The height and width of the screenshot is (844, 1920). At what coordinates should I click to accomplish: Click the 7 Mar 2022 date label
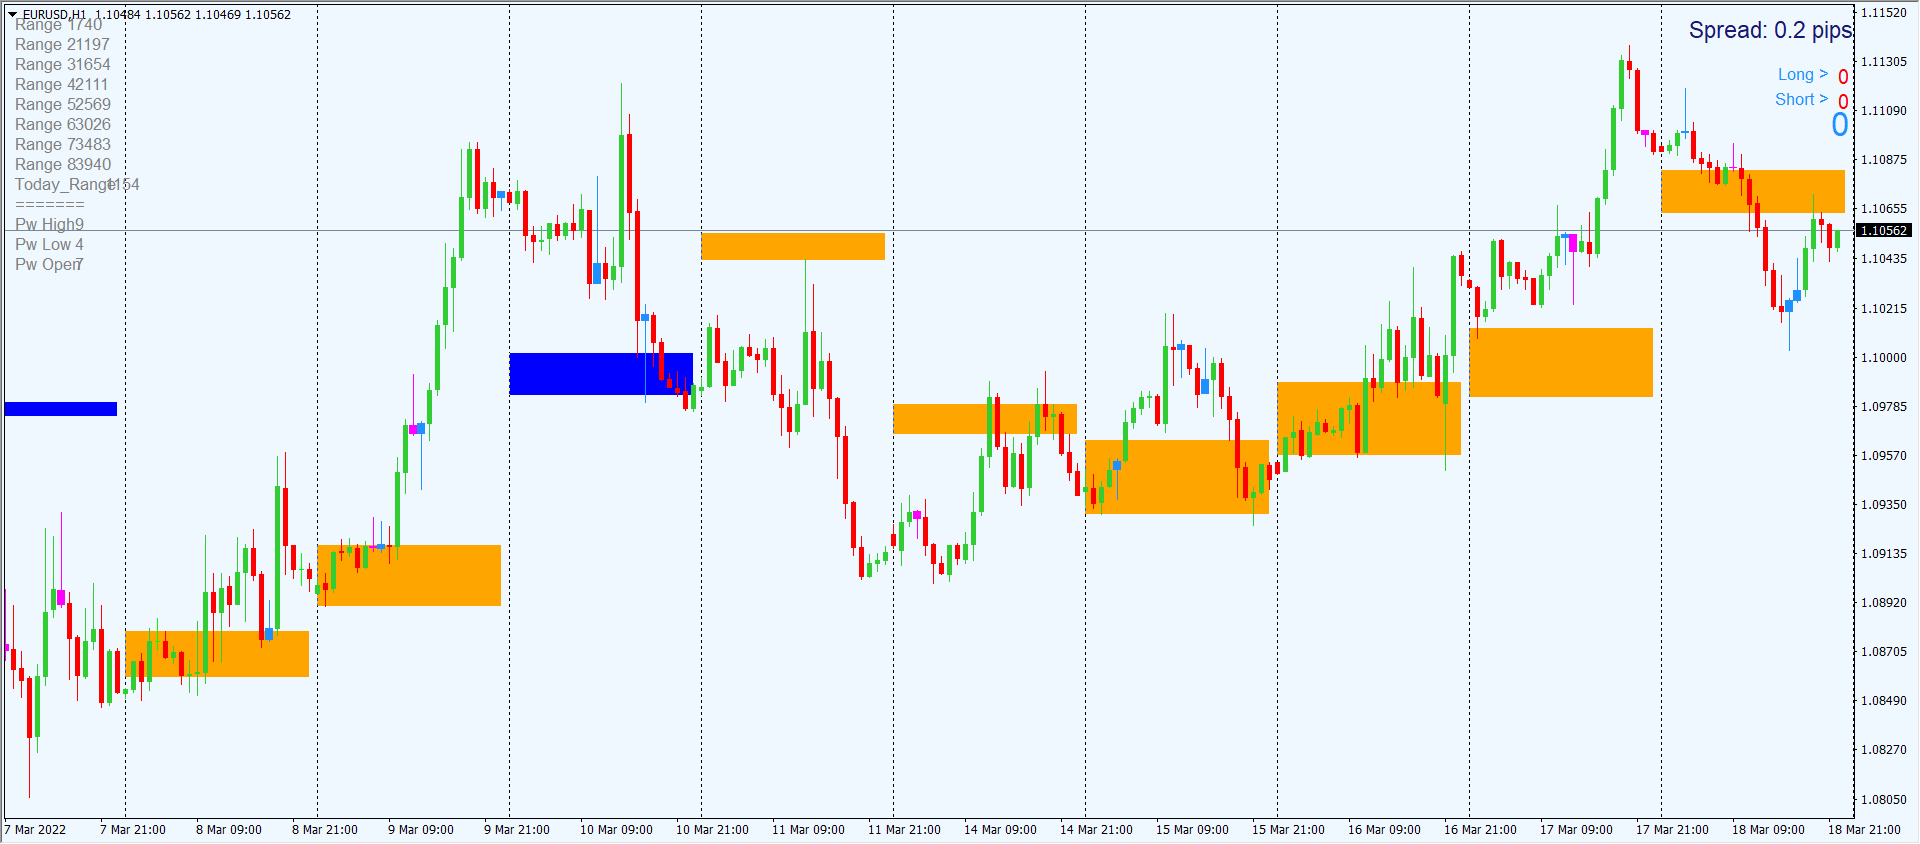pyautogui.click(x=35, y=830)
